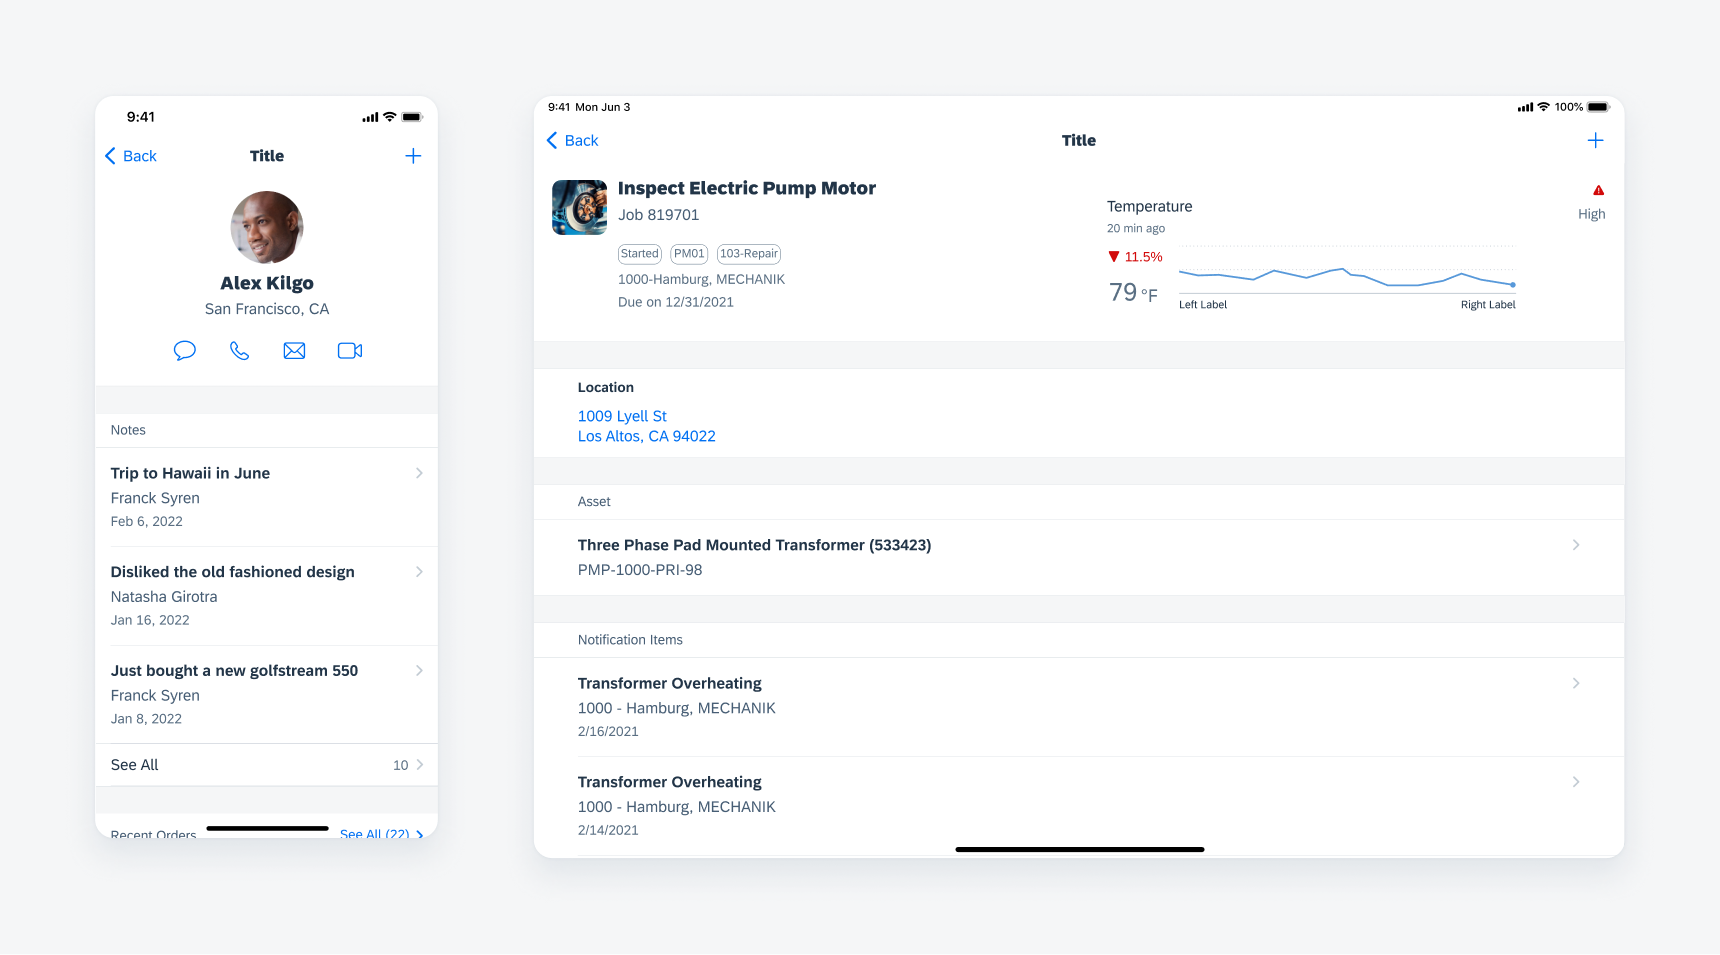
Task: Select the PM01 tag
Action: (689, 254)
